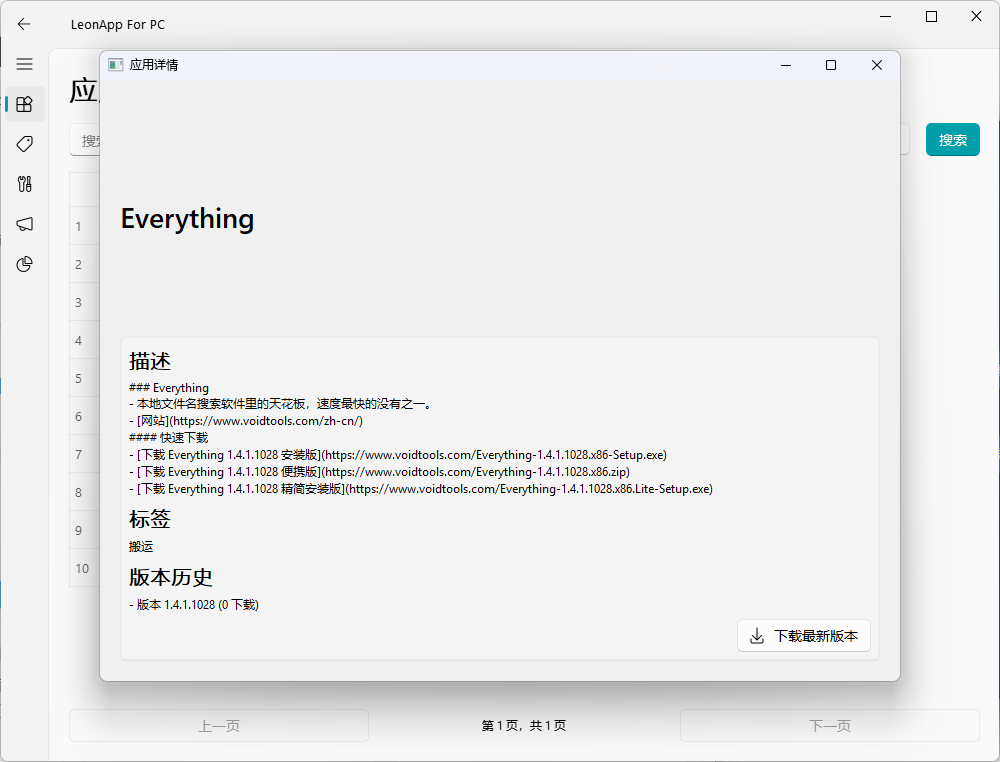Viewport: 1000px width, 762px height.
Task: Click the 下载最新版本 button
Action: click(804, 635)
